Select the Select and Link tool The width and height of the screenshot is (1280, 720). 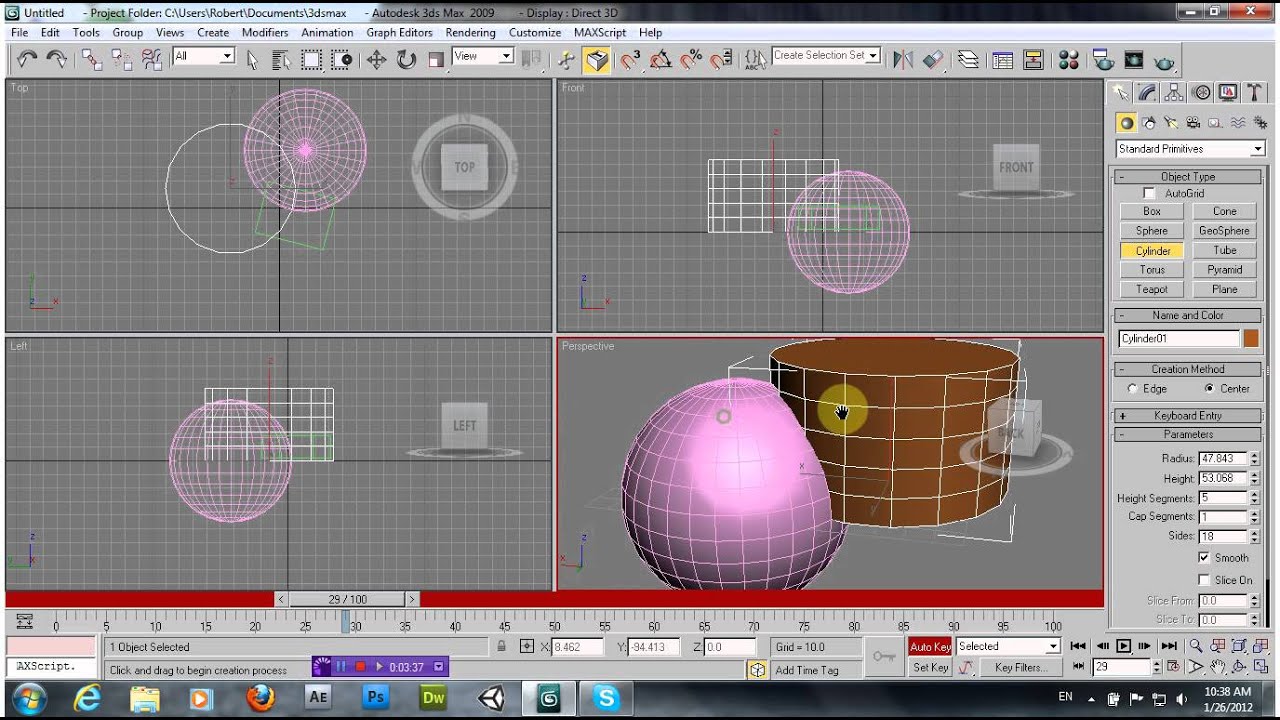[91, 59]
